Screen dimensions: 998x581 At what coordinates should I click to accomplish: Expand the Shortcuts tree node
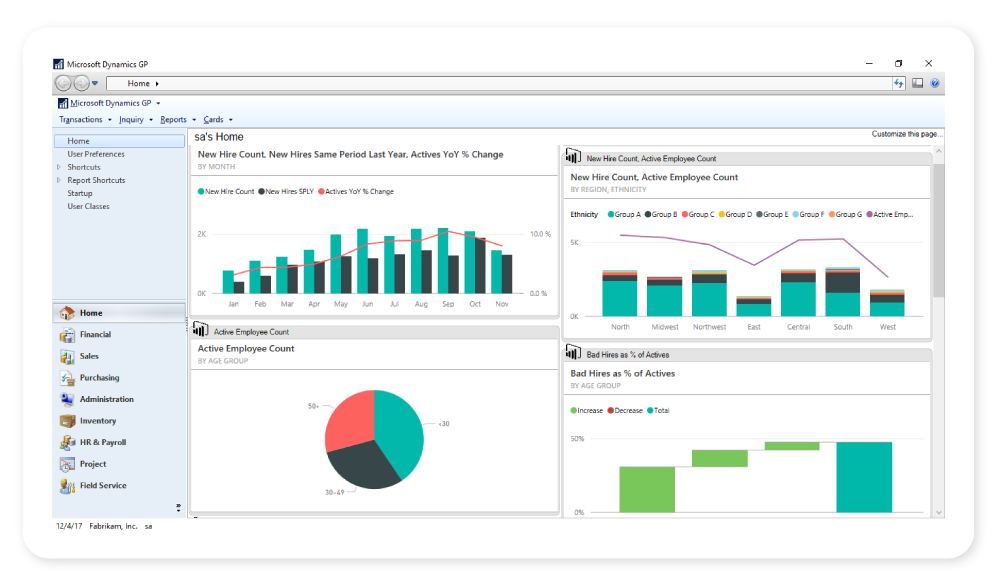coord(59,167)
